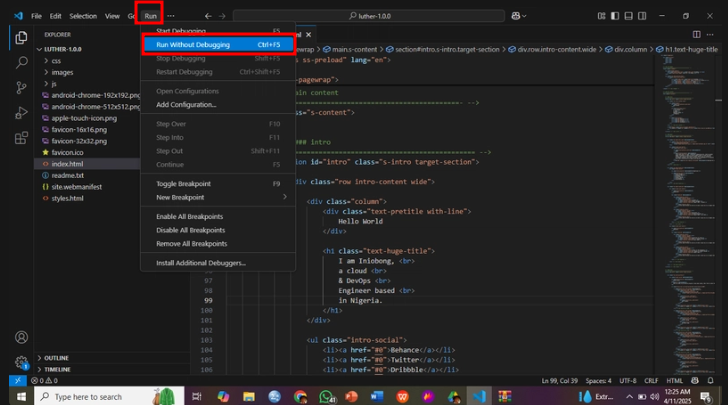Open the Run menu

150,16
